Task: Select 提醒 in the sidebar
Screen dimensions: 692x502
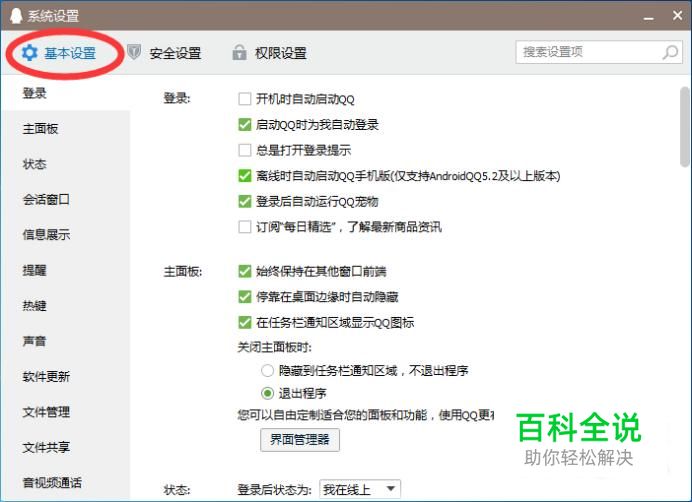Action: 65,270
